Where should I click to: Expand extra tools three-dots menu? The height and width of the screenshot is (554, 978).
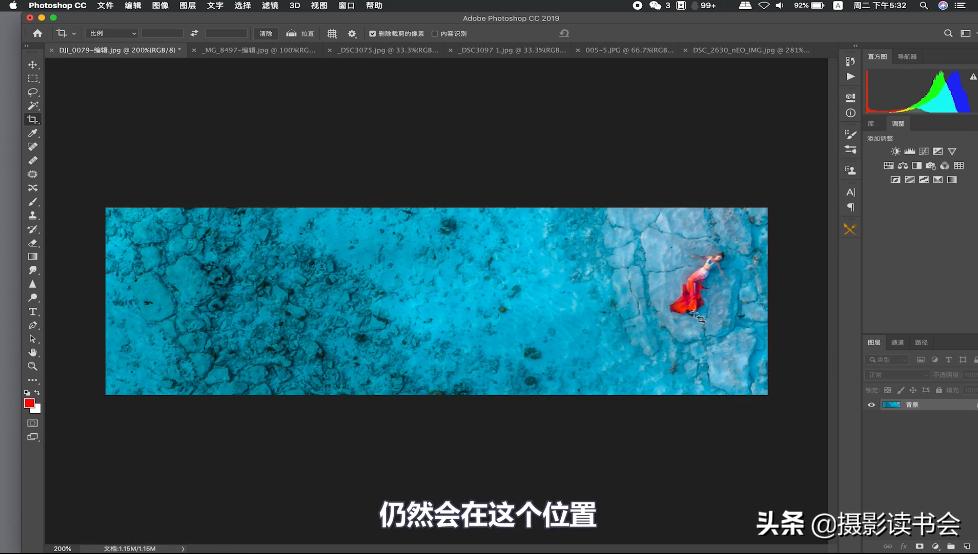click(x=32, y=380)
